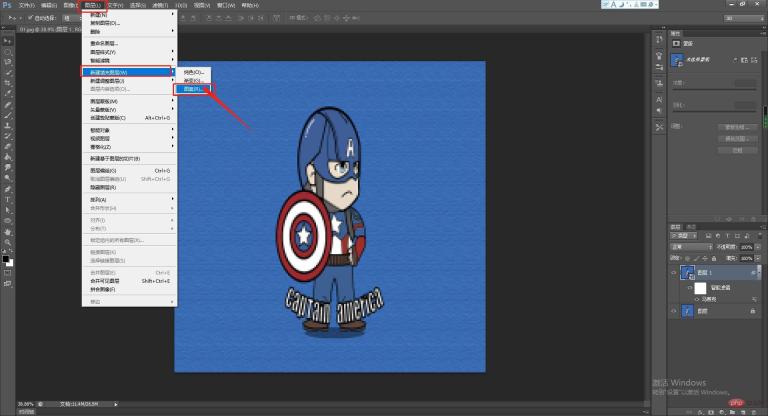Select the Lasso tool in the toolbox
The height and width of the screenshot is (416, 768).
[7, 61]
